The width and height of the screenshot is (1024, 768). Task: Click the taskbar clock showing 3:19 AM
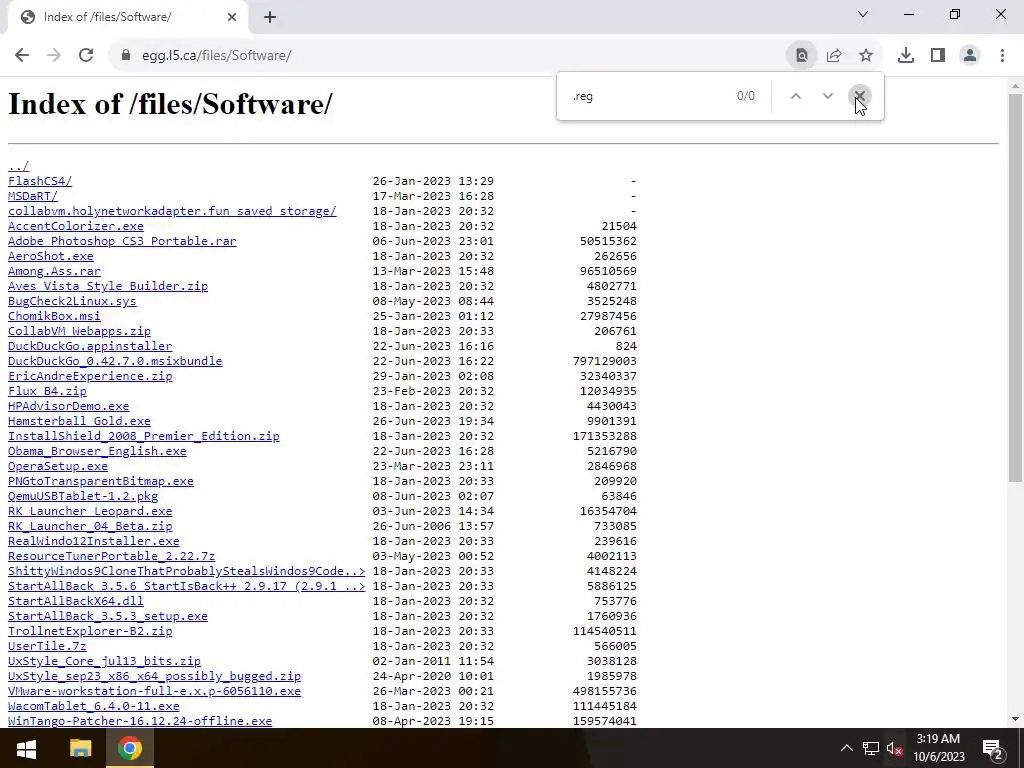938,748
